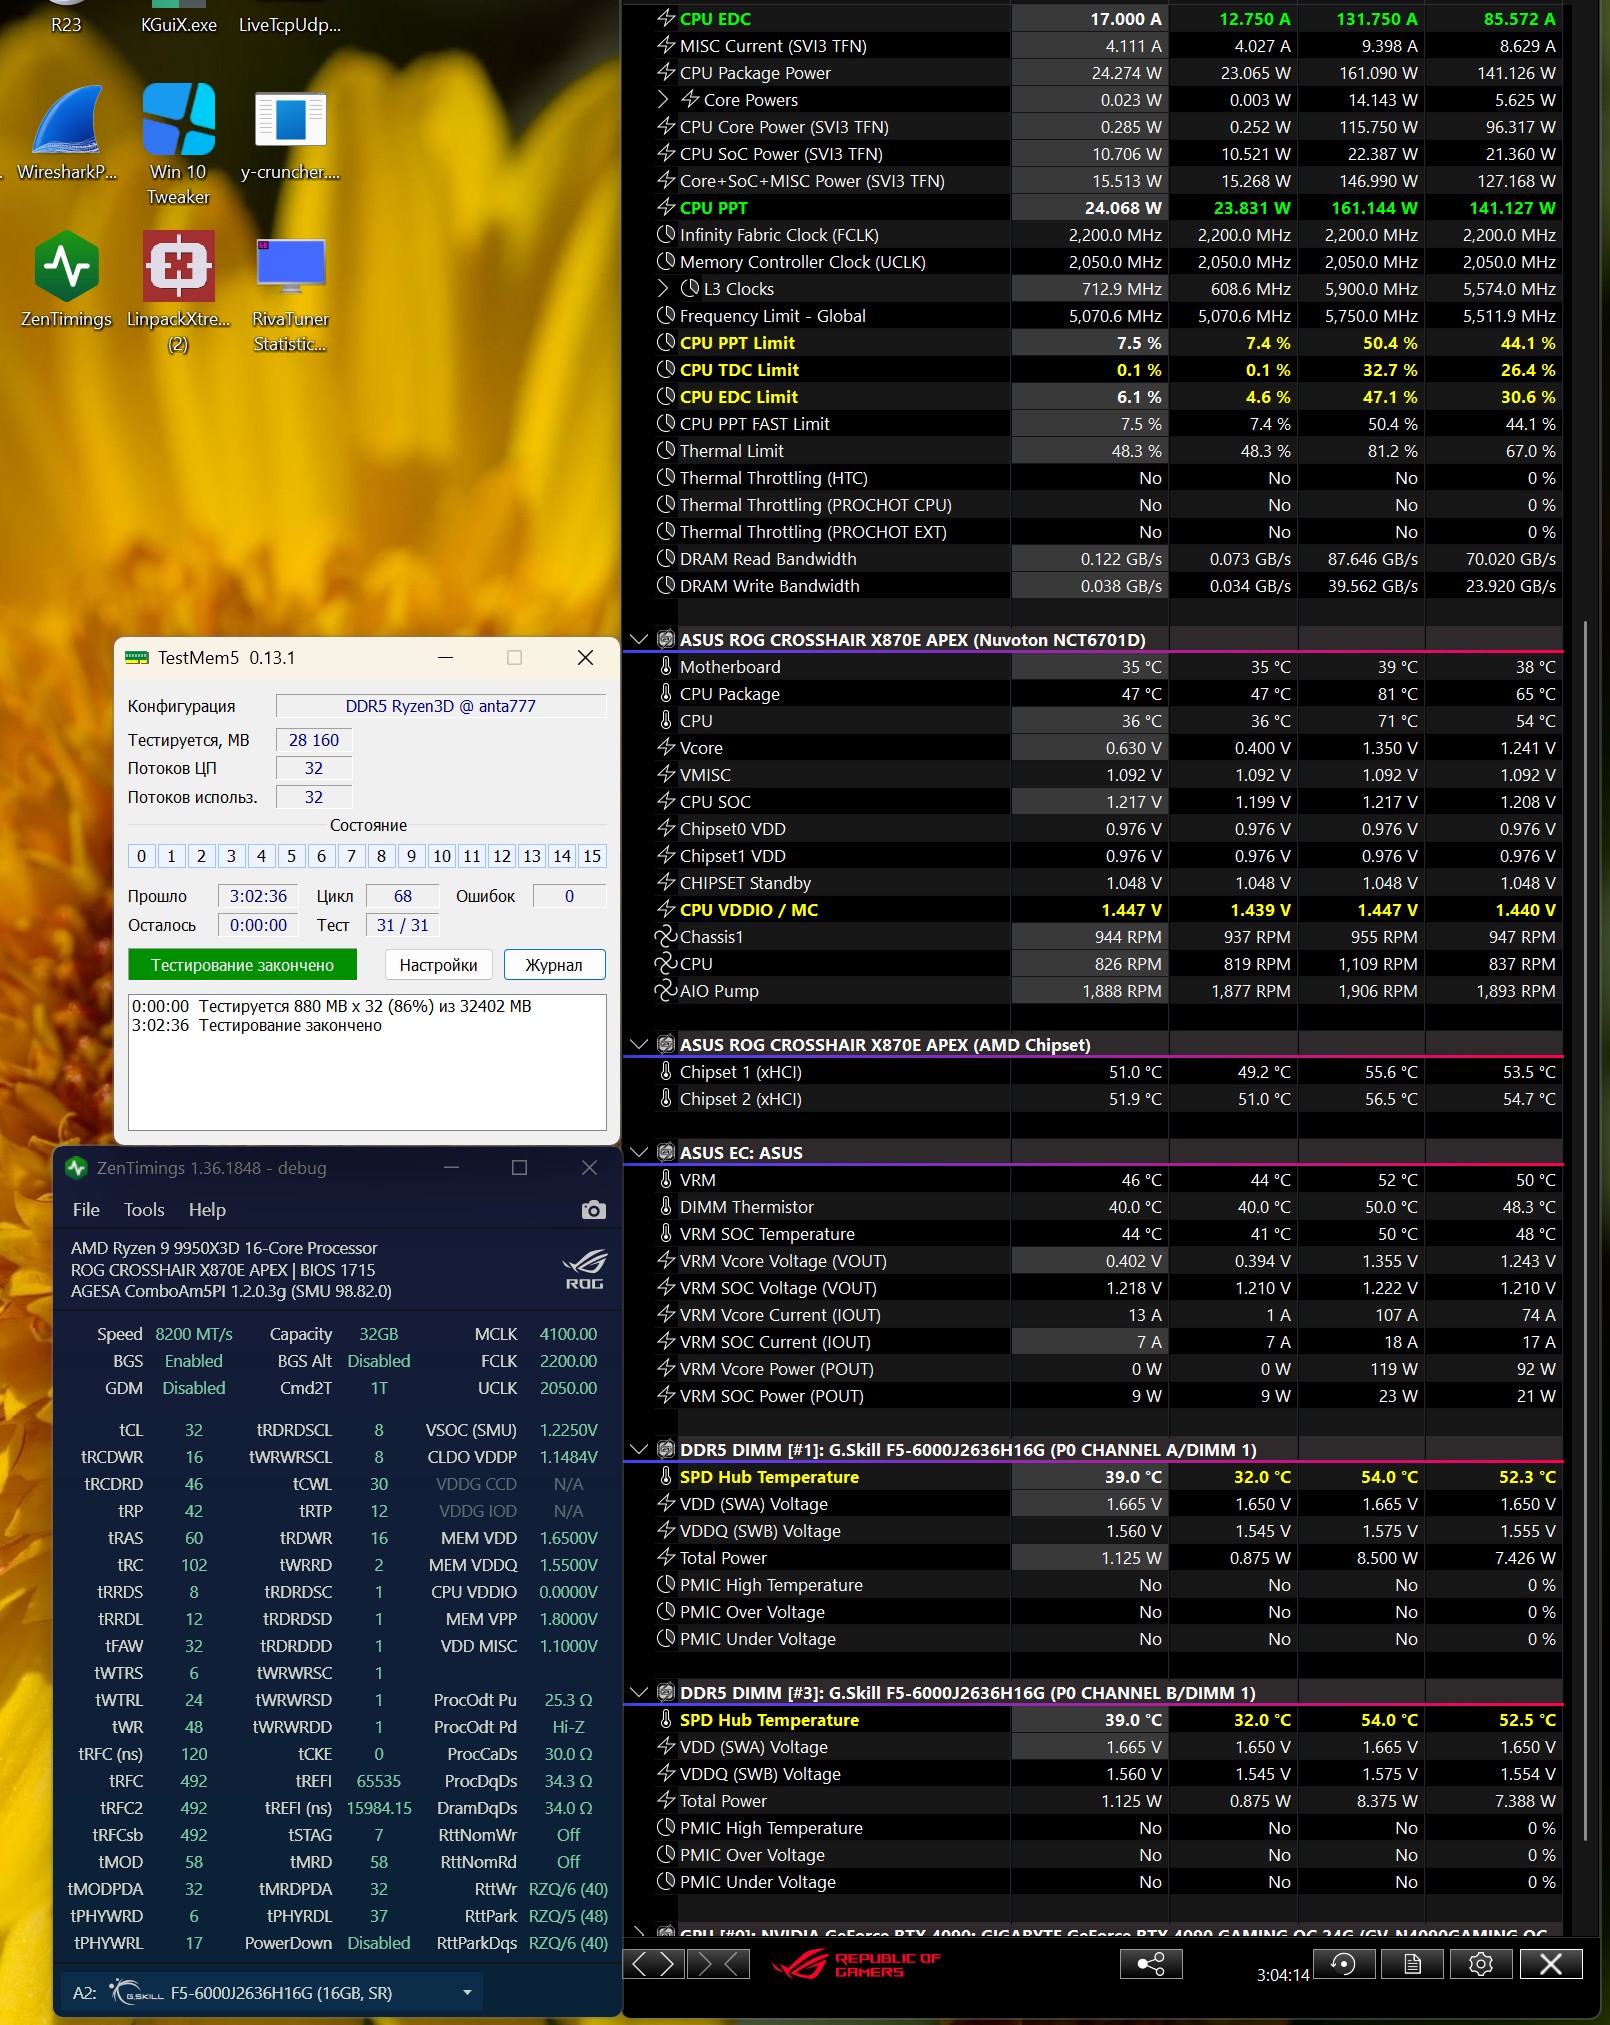The image size is (1610, 2025).
Task: Close HWiNFO sensors with X button
Action: pos(1551,1964)
